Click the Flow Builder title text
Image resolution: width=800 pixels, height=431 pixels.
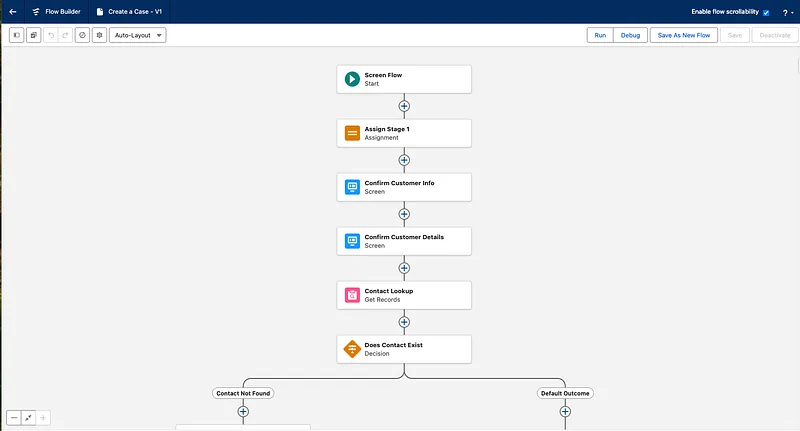[x=63, y=12]
